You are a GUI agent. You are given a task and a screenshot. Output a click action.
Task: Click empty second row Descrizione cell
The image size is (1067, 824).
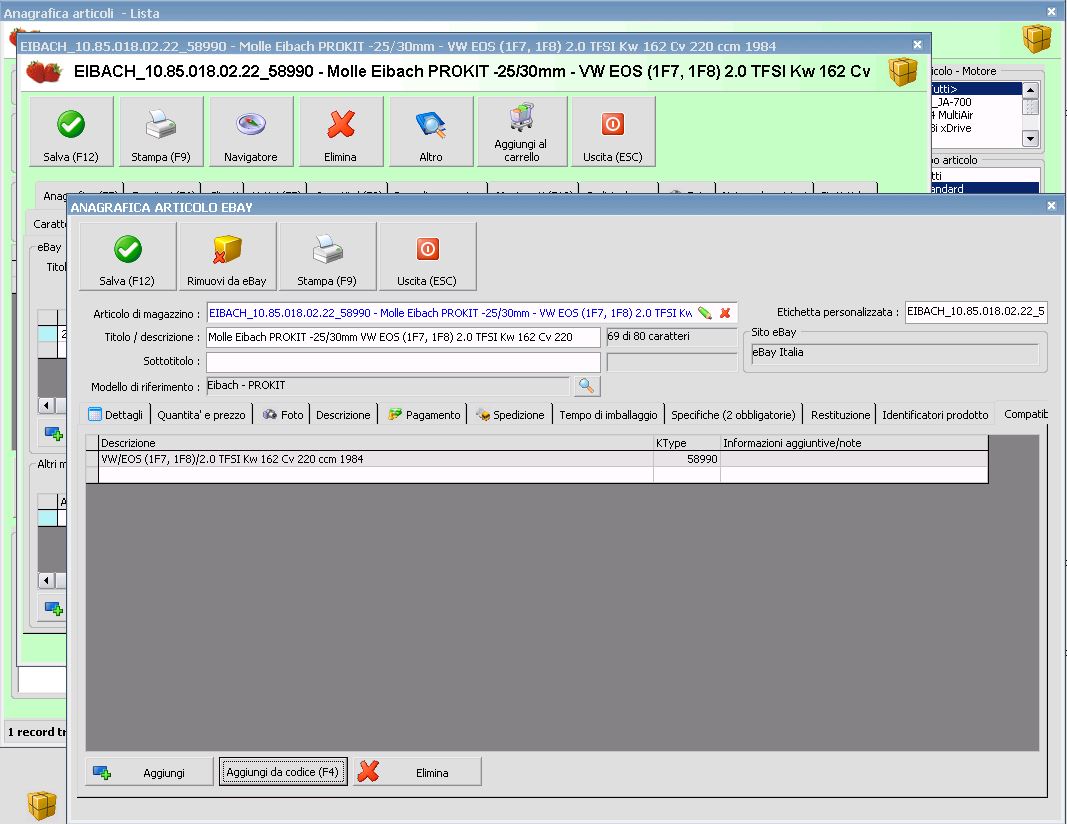(376, 475)
